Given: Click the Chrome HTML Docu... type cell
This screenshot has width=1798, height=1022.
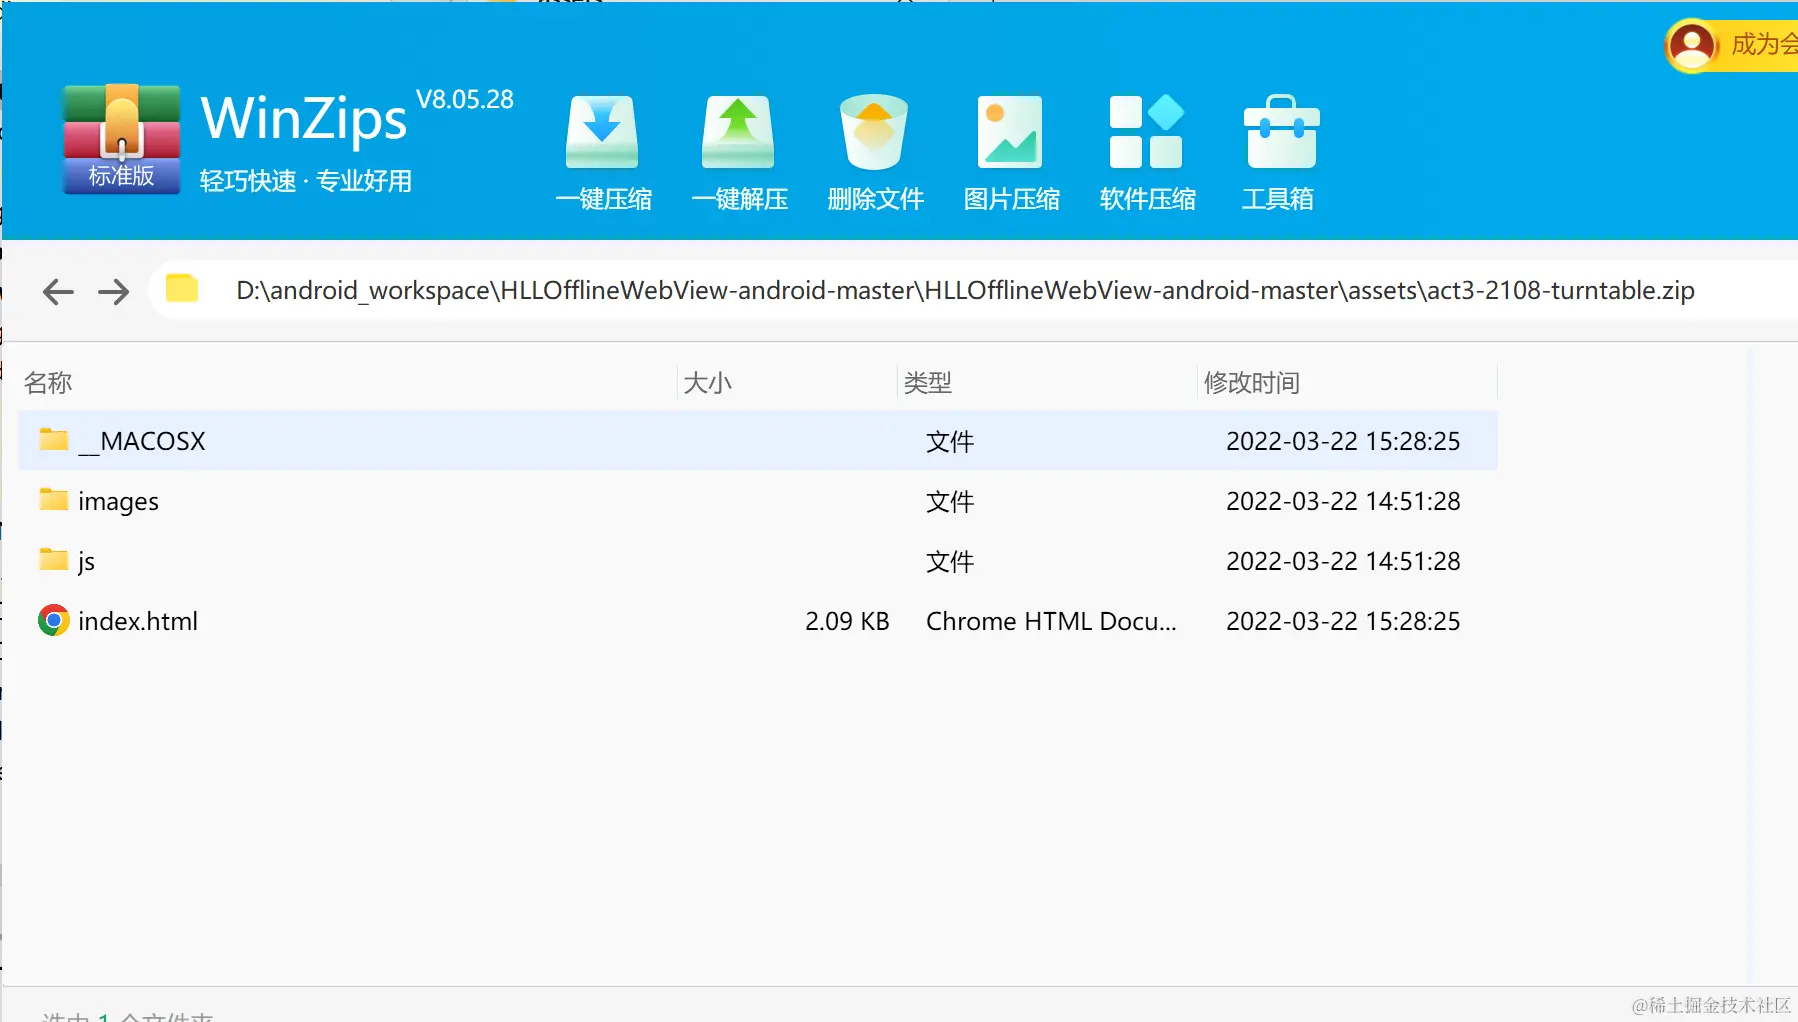Looking at the screenshot, I should 1051,621.
